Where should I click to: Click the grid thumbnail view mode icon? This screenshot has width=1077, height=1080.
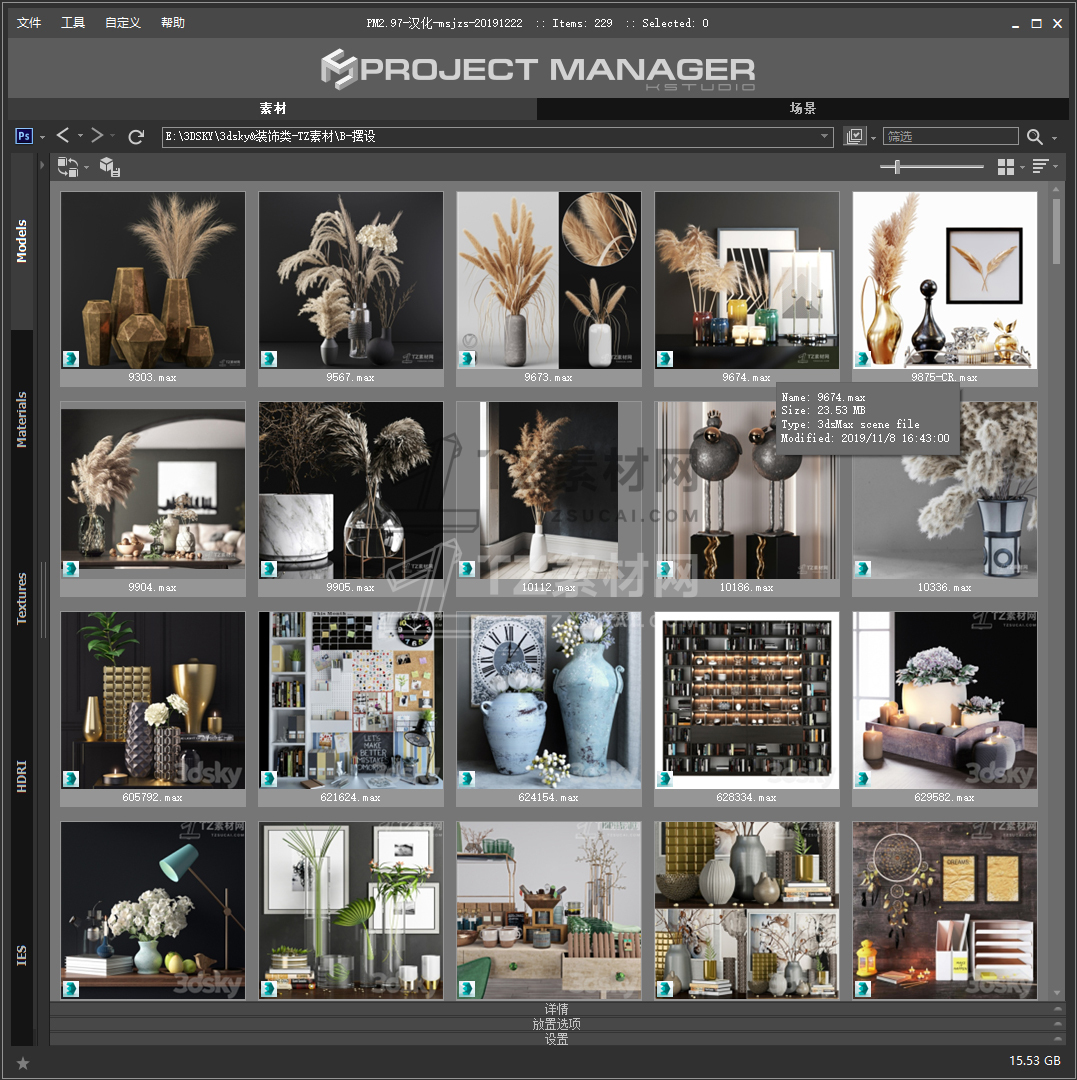[1006, 167]
